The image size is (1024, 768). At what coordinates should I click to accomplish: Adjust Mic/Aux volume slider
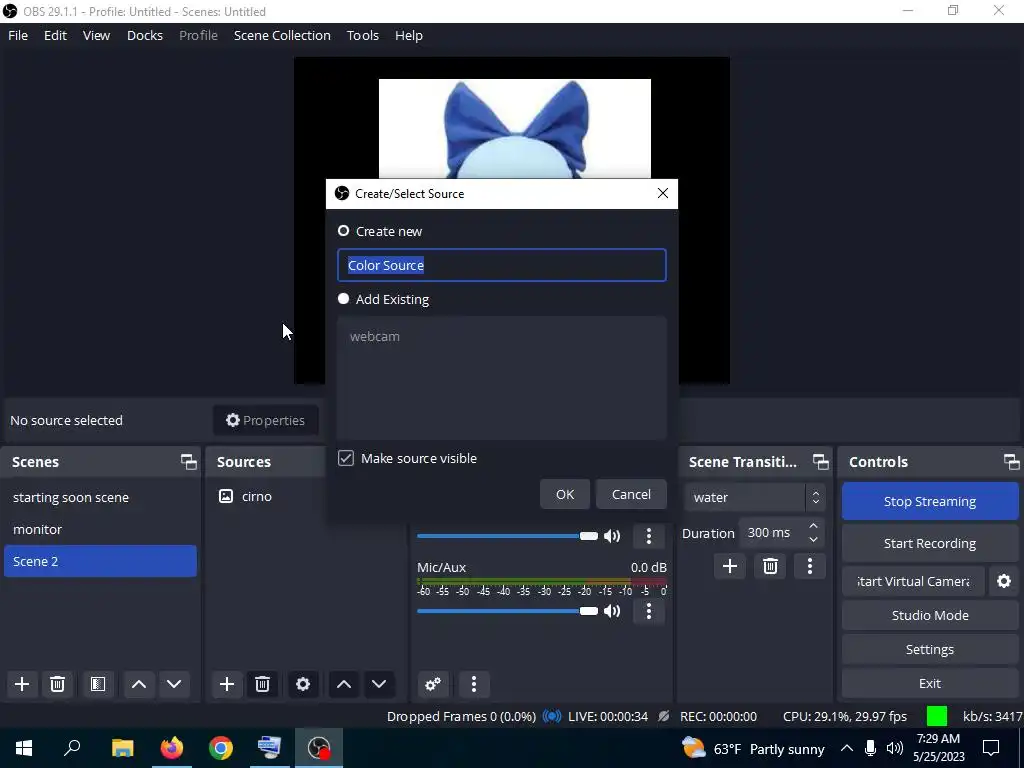[507, 611]
